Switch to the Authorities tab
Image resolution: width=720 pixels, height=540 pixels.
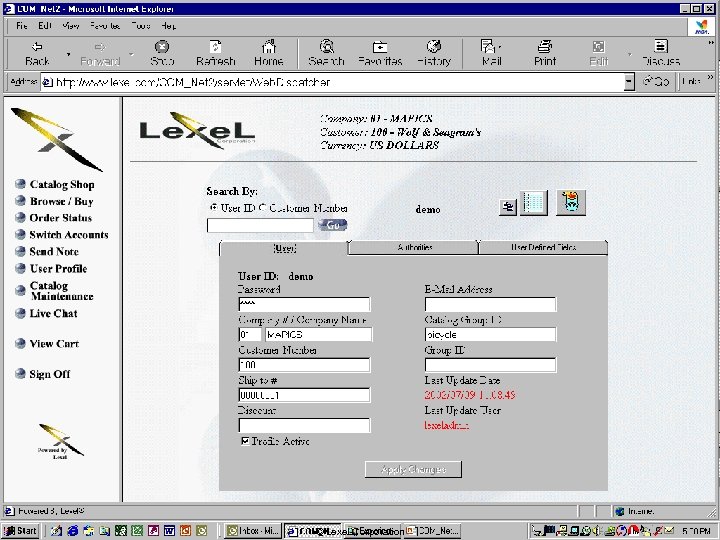pyautogui.click(x=414, y=248)
